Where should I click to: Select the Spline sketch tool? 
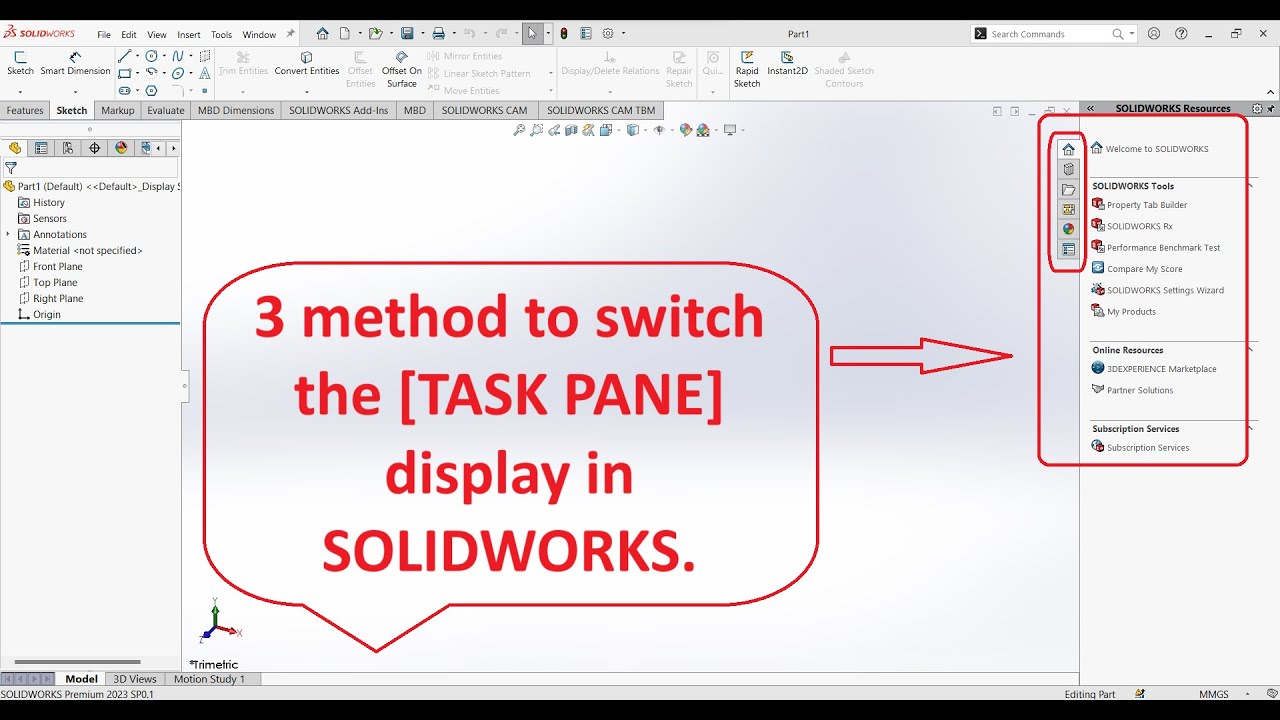click(x=178, y=56)
